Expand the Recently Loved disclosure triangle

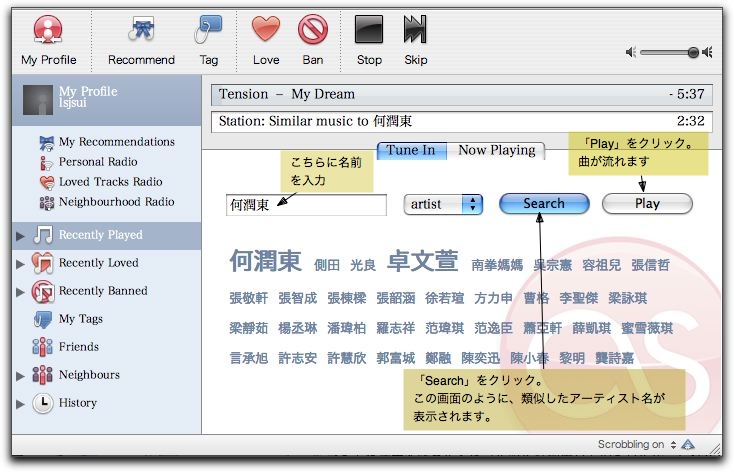(20, 264)
